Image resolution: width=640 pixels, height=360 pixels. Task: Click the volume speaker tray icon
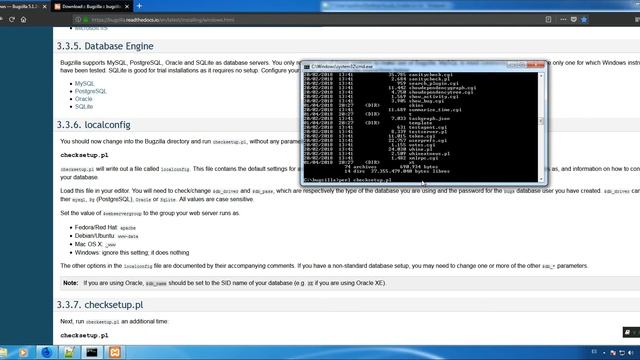(631, 353)
